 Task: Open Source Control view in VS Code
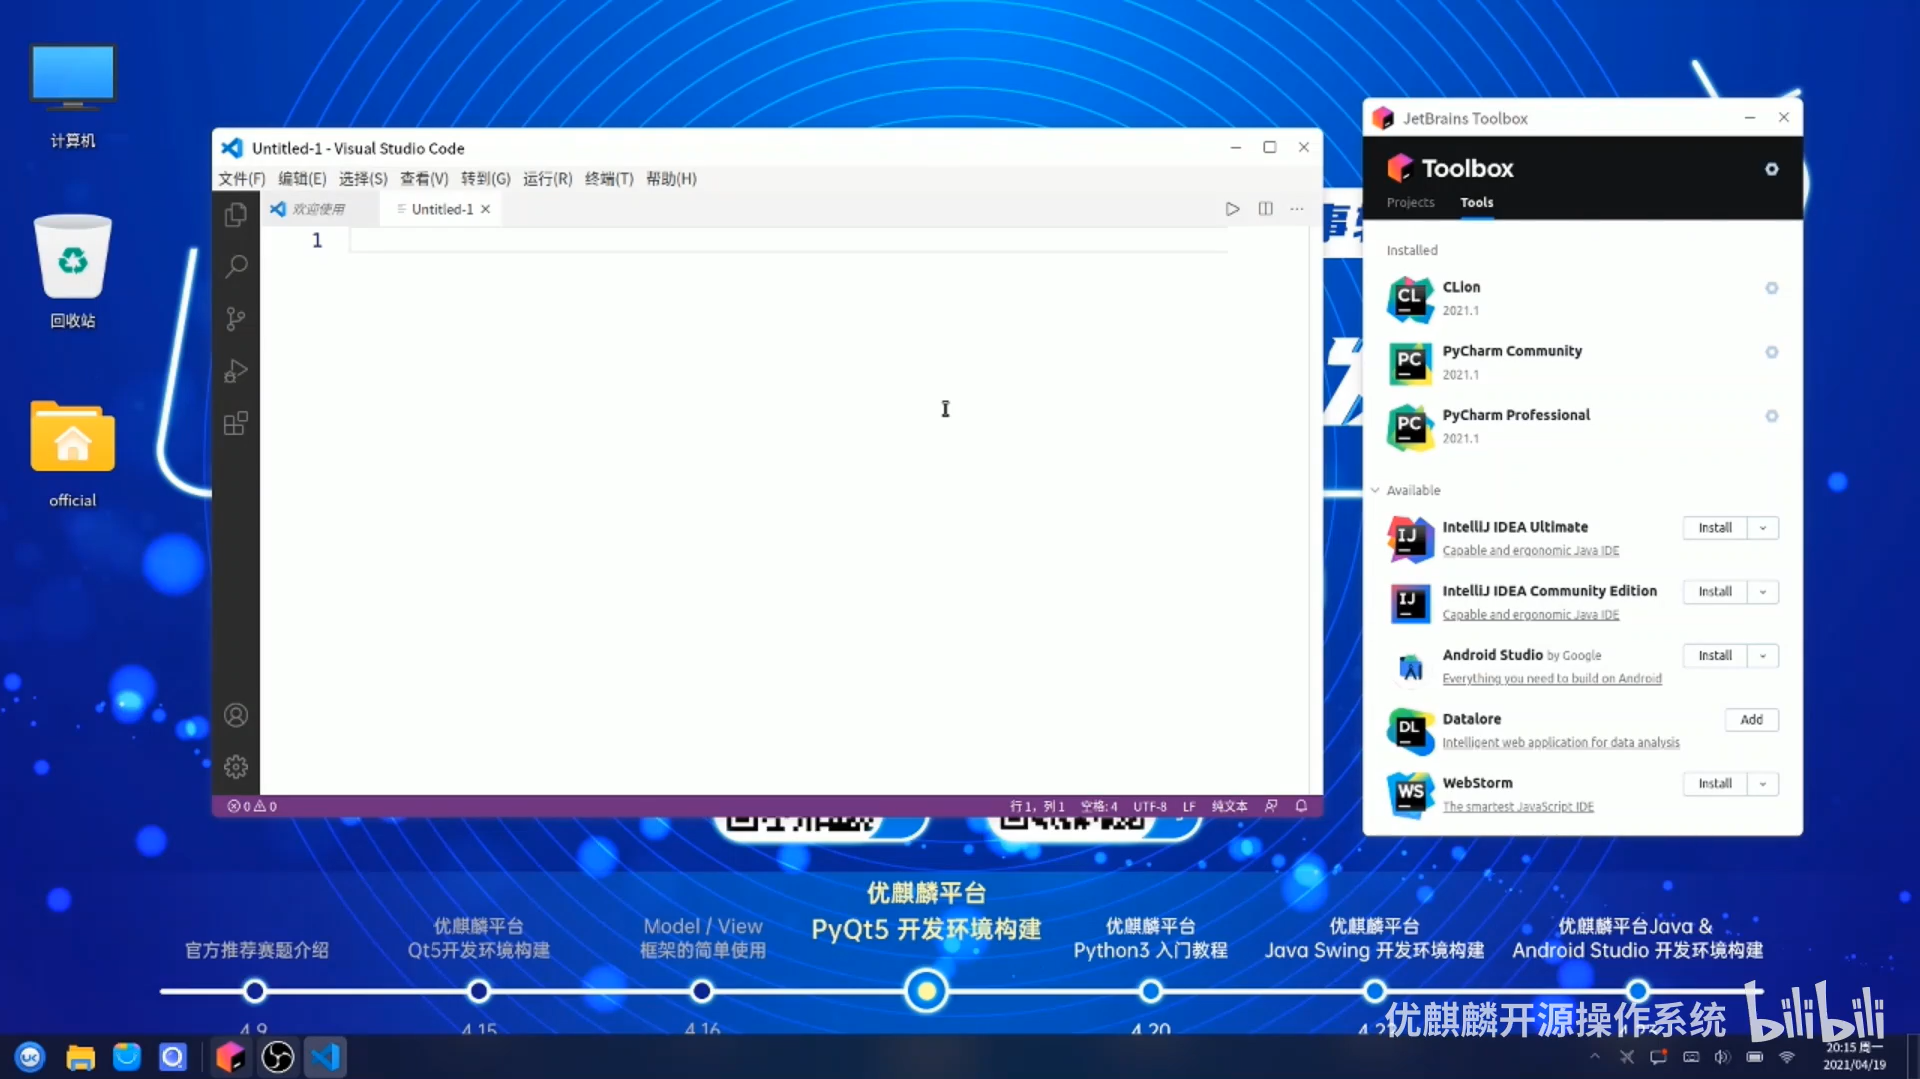tap(236, 319)
